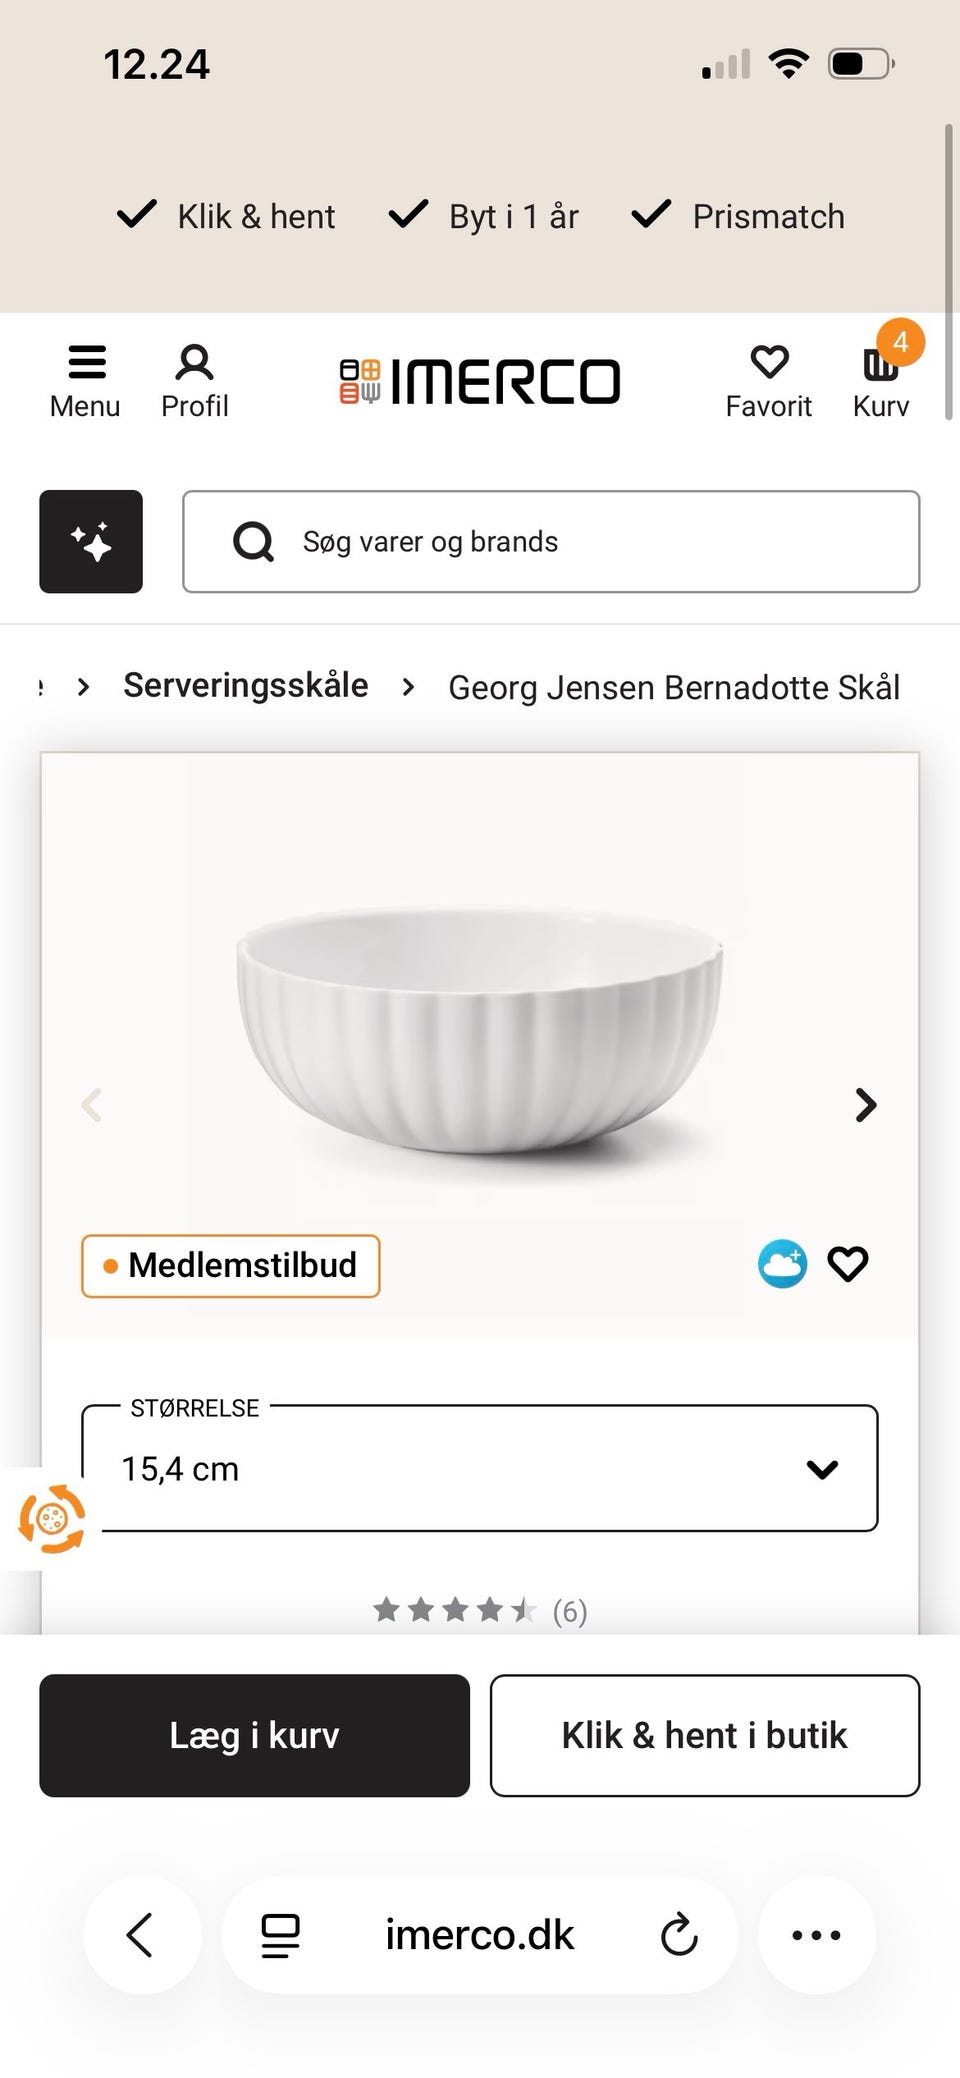
Task: Open the AI sparkle search assistant icon
Action: pyautogui.click(x=91, y=541)
